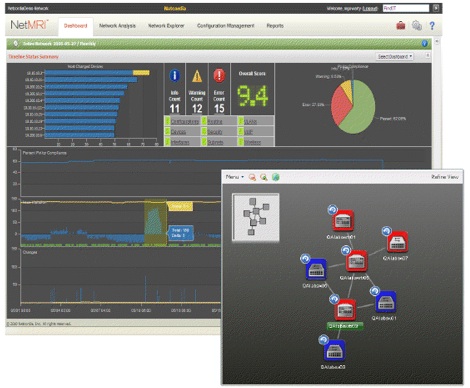Viewport: 470px width, 388px height.
Task: Open the Wireless category link
Action: pyautogui.click(x=252, y=142)
